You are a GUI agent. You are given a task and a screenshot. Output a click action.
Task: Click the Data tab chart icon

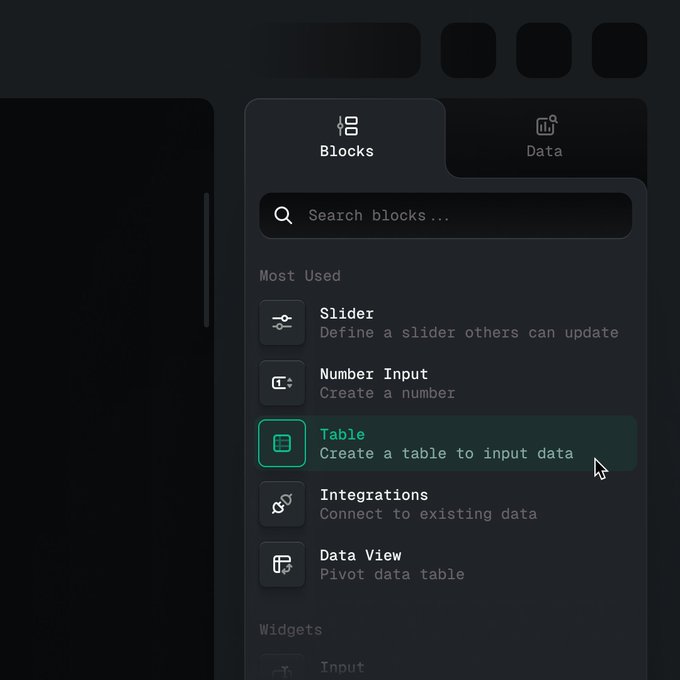click(546, 125)
